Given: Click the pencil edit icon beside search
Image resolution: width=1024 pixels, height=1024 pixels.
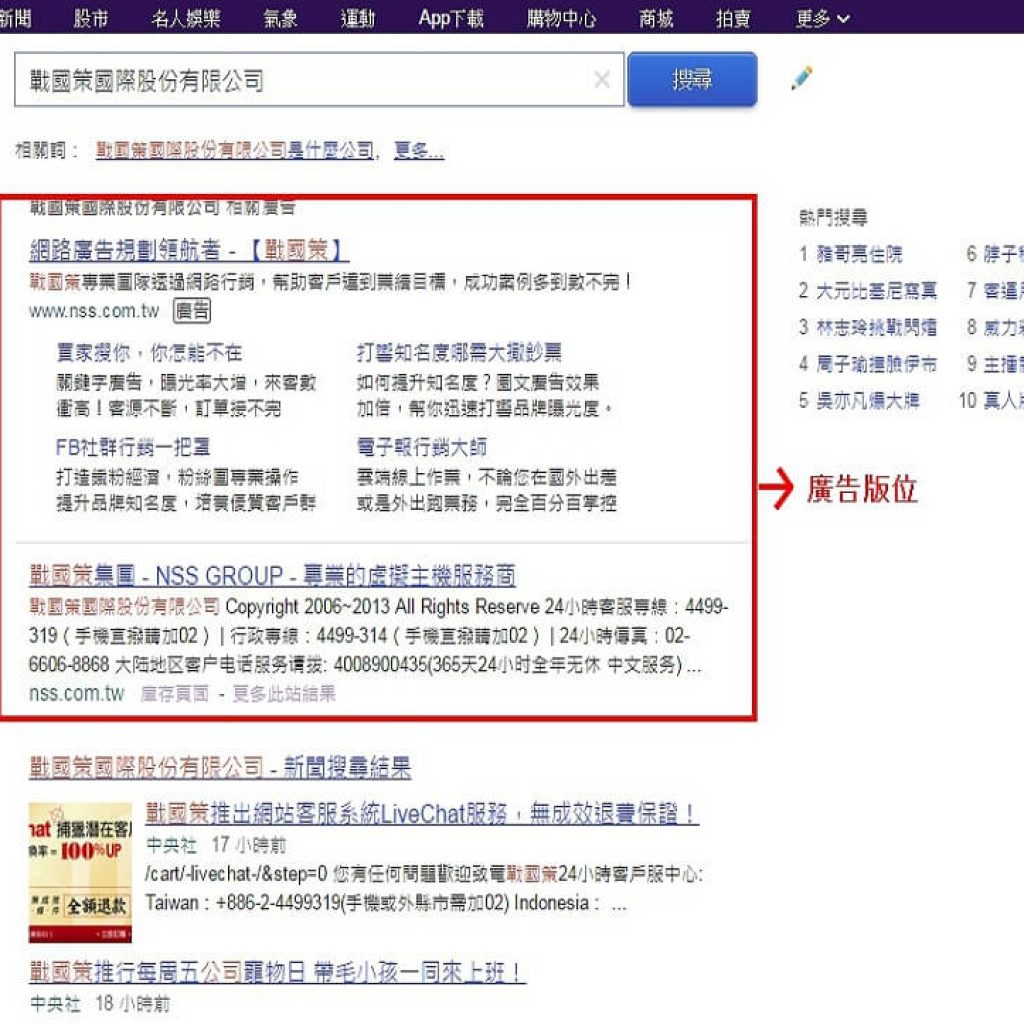Looking at the screenshot, I should point(802,78).
